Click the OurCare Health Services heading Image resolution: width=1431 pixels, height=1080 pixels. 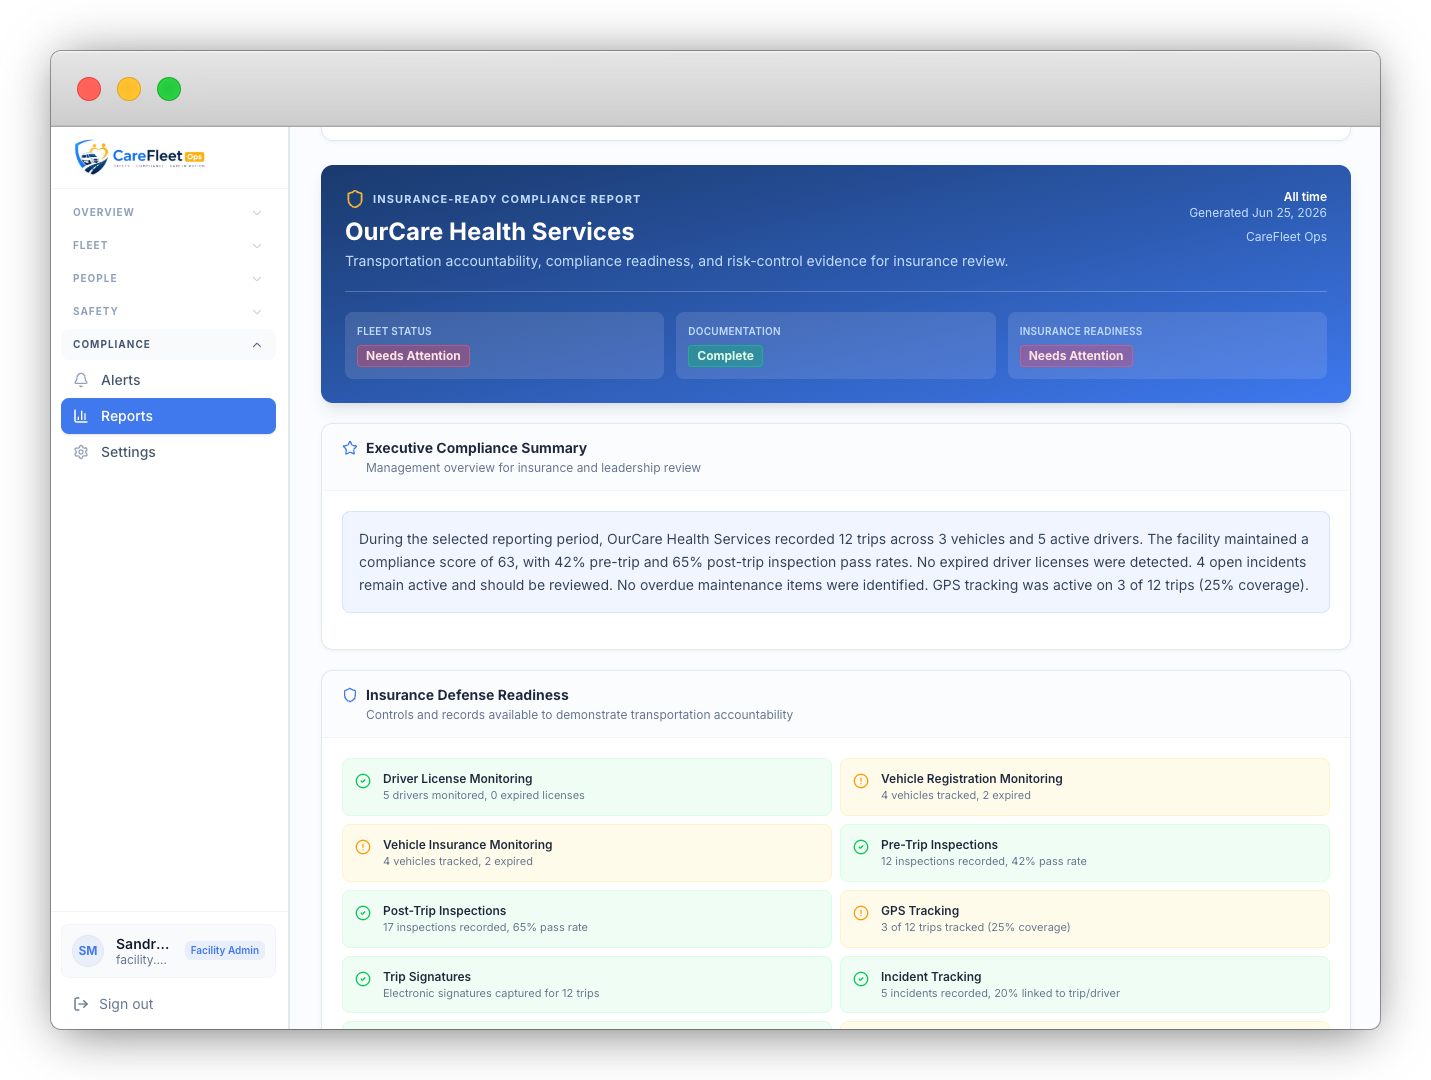tap(490, 232)
